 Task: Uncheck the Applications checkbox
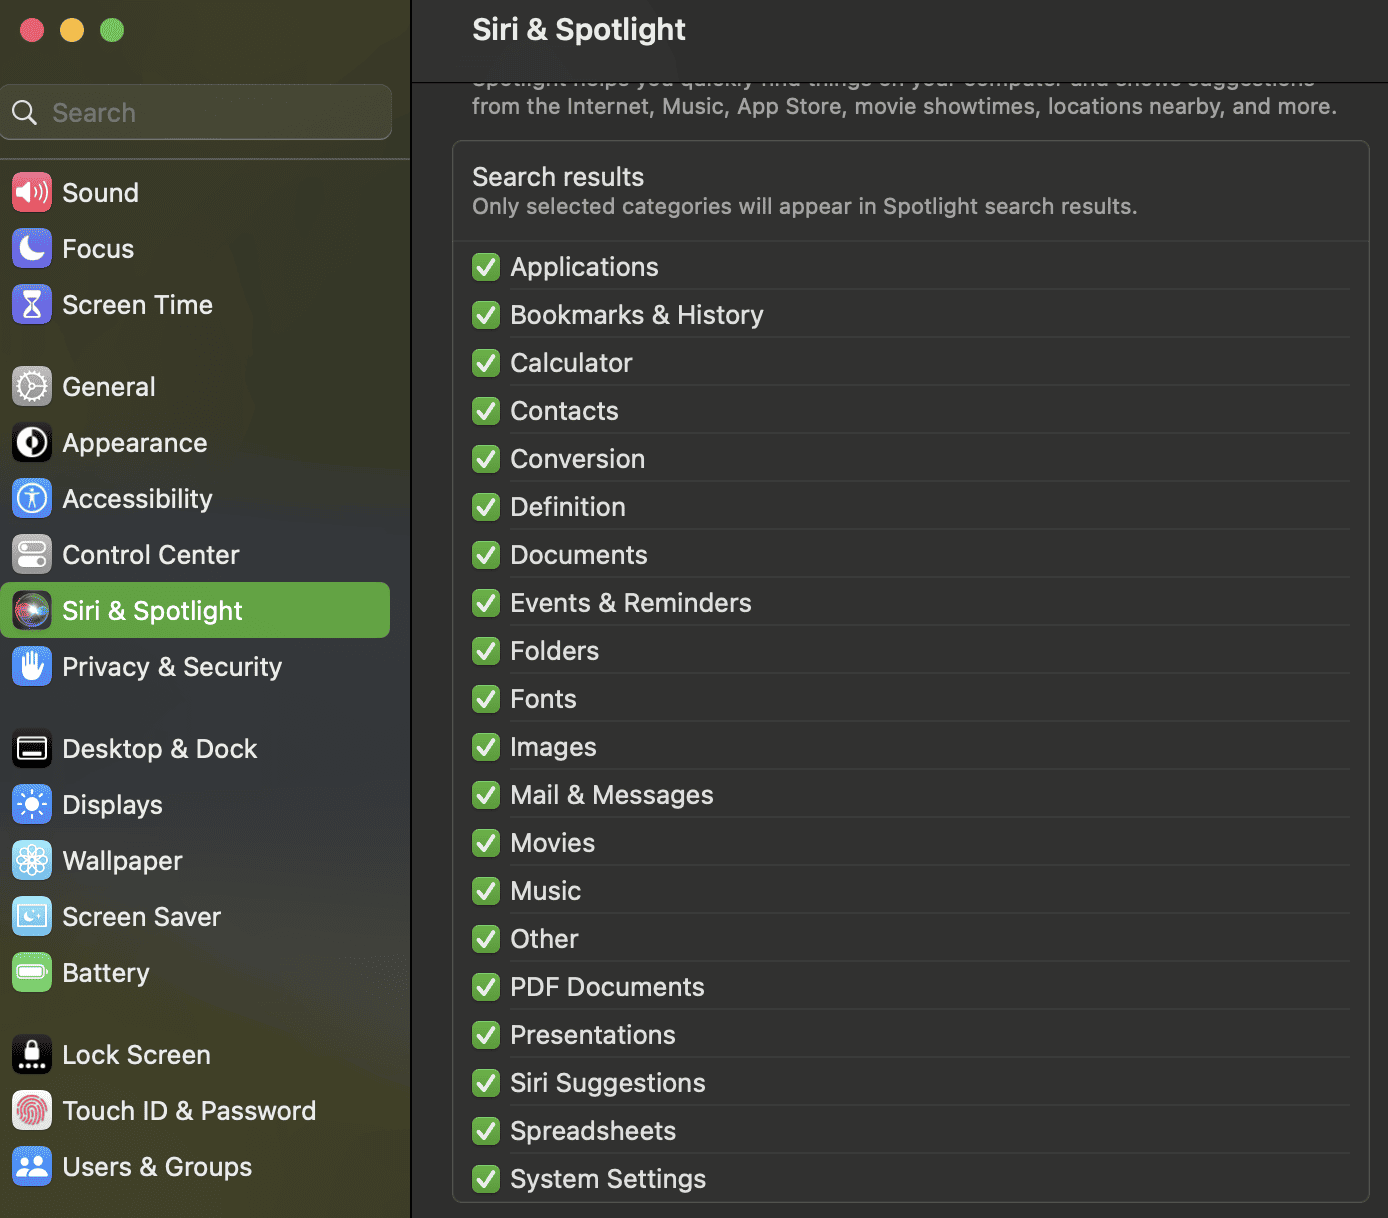tap(486, 267)
